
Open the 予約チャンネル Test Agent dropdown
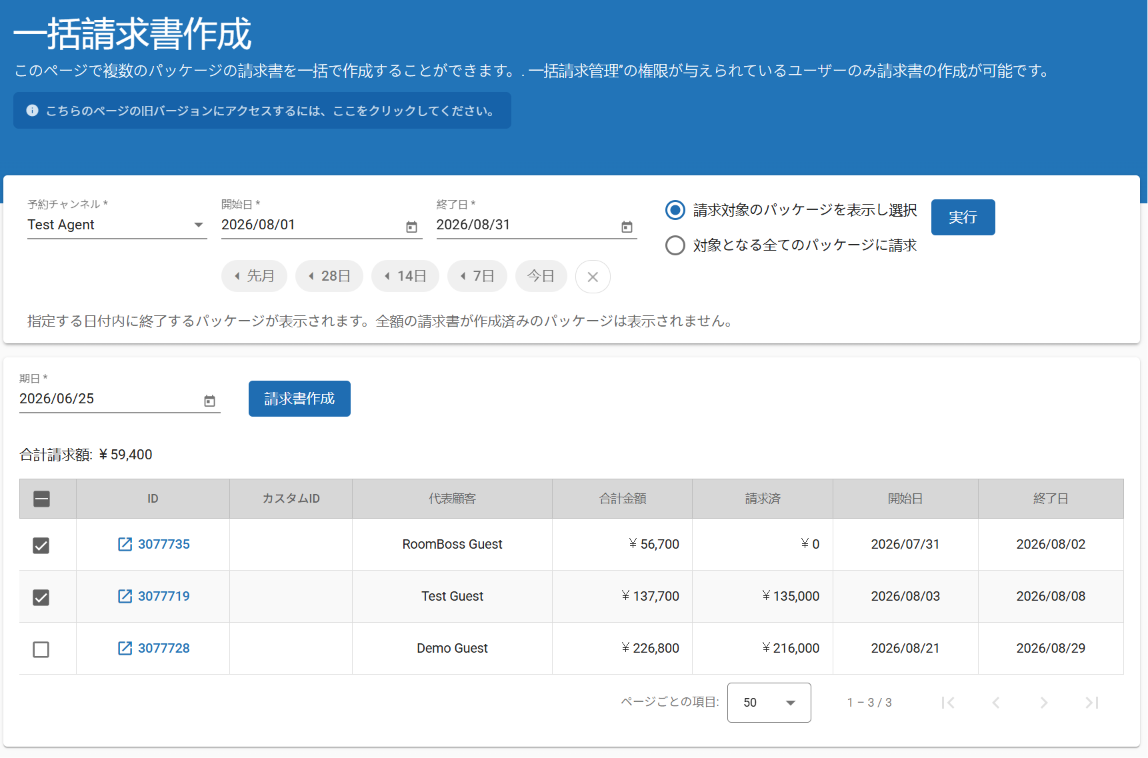pos(116,225)
